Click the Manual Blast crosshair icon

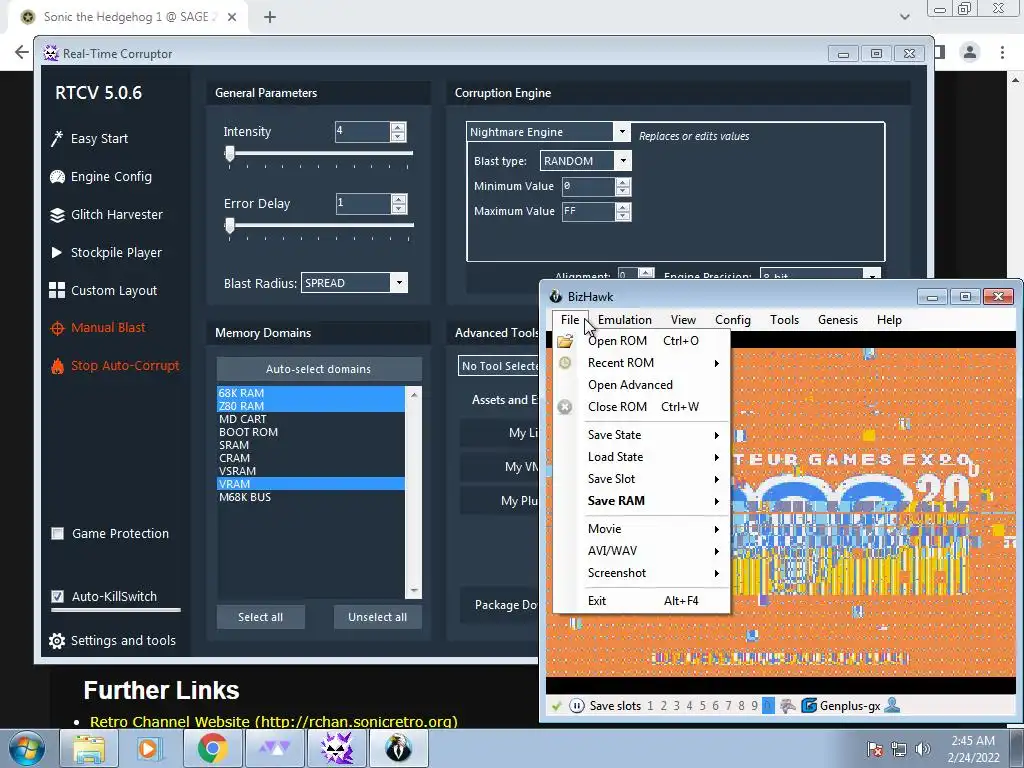coord(57,328)
